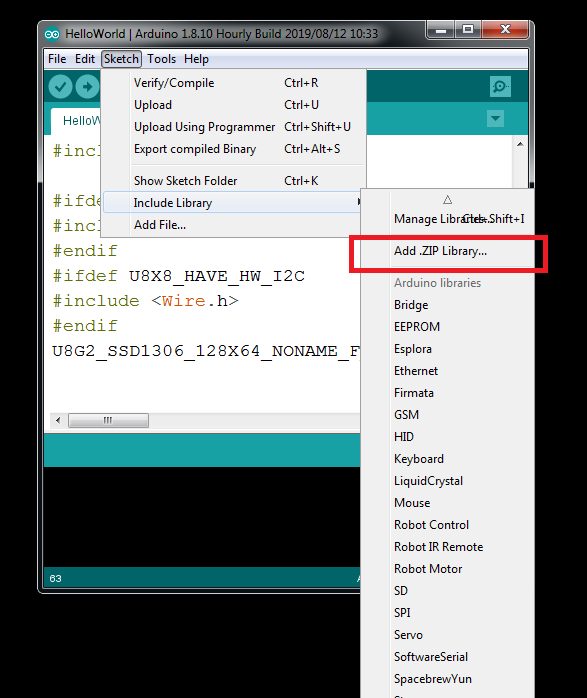Image resolution: width=587 pixels, height=698 pixels.
Task: Choose Add .ZIP Library...
Action: pyautogui.click(x=448, y=251)
